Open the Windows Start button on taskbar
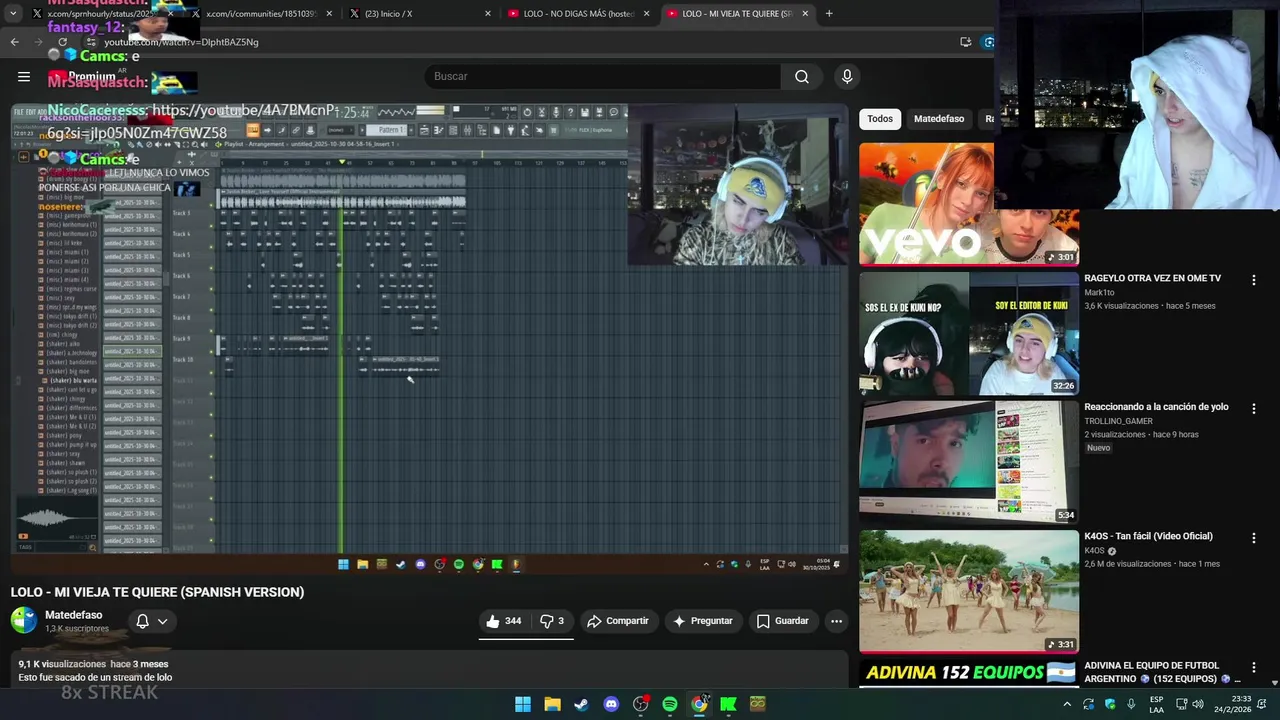 click(x=522, y=704)
